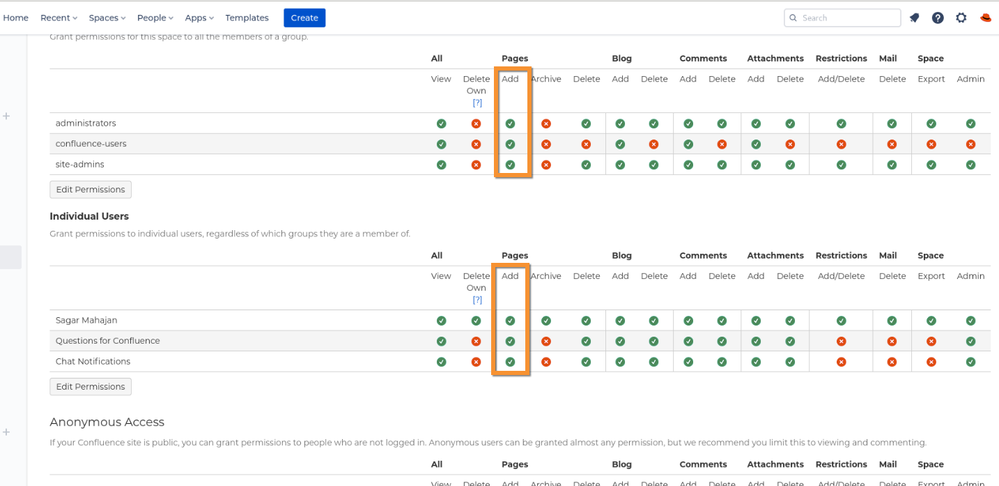Click Sagar Mahajan row Space Export check icon

[x=931, y=321]
